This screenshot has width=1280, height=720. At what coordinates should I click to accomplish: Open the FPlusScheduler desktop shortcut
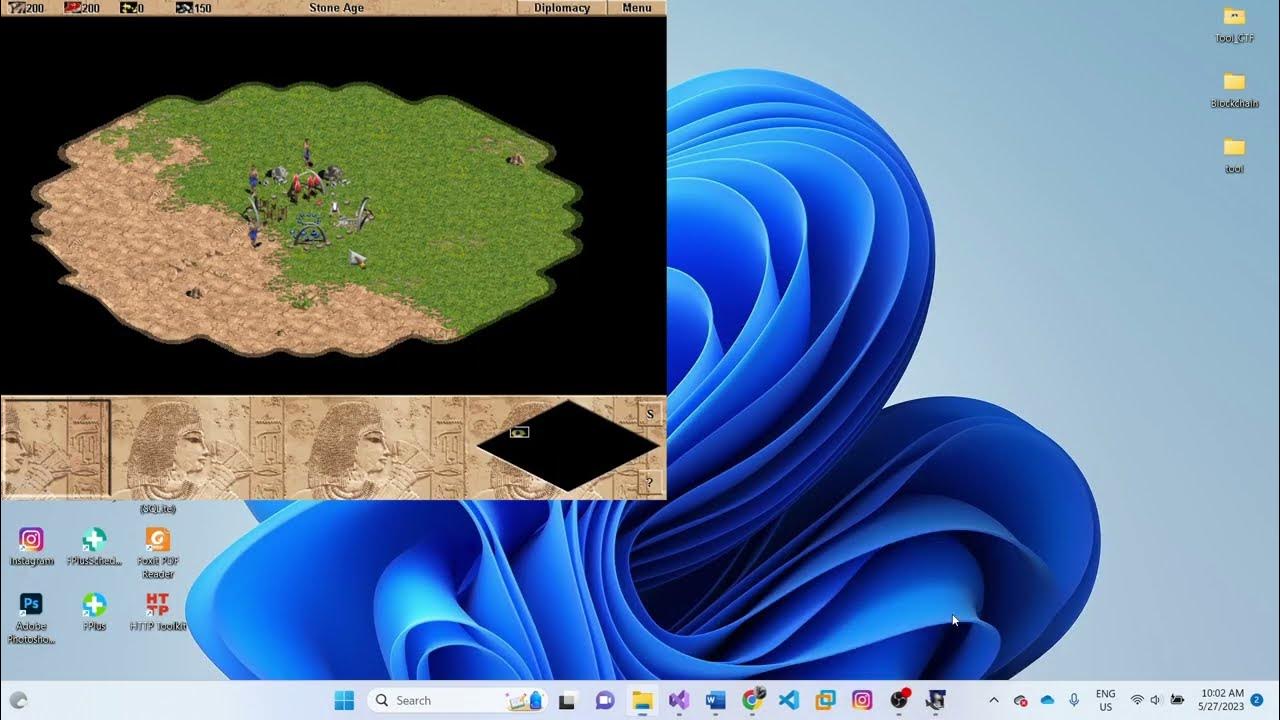coord(94,546)
